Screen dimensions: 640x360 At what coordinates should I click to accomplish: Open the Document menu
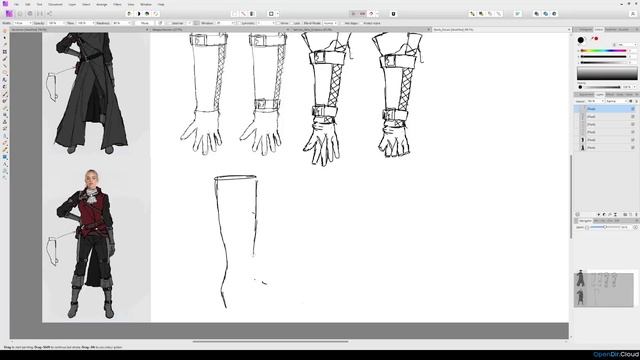click(x=56, y=4)
